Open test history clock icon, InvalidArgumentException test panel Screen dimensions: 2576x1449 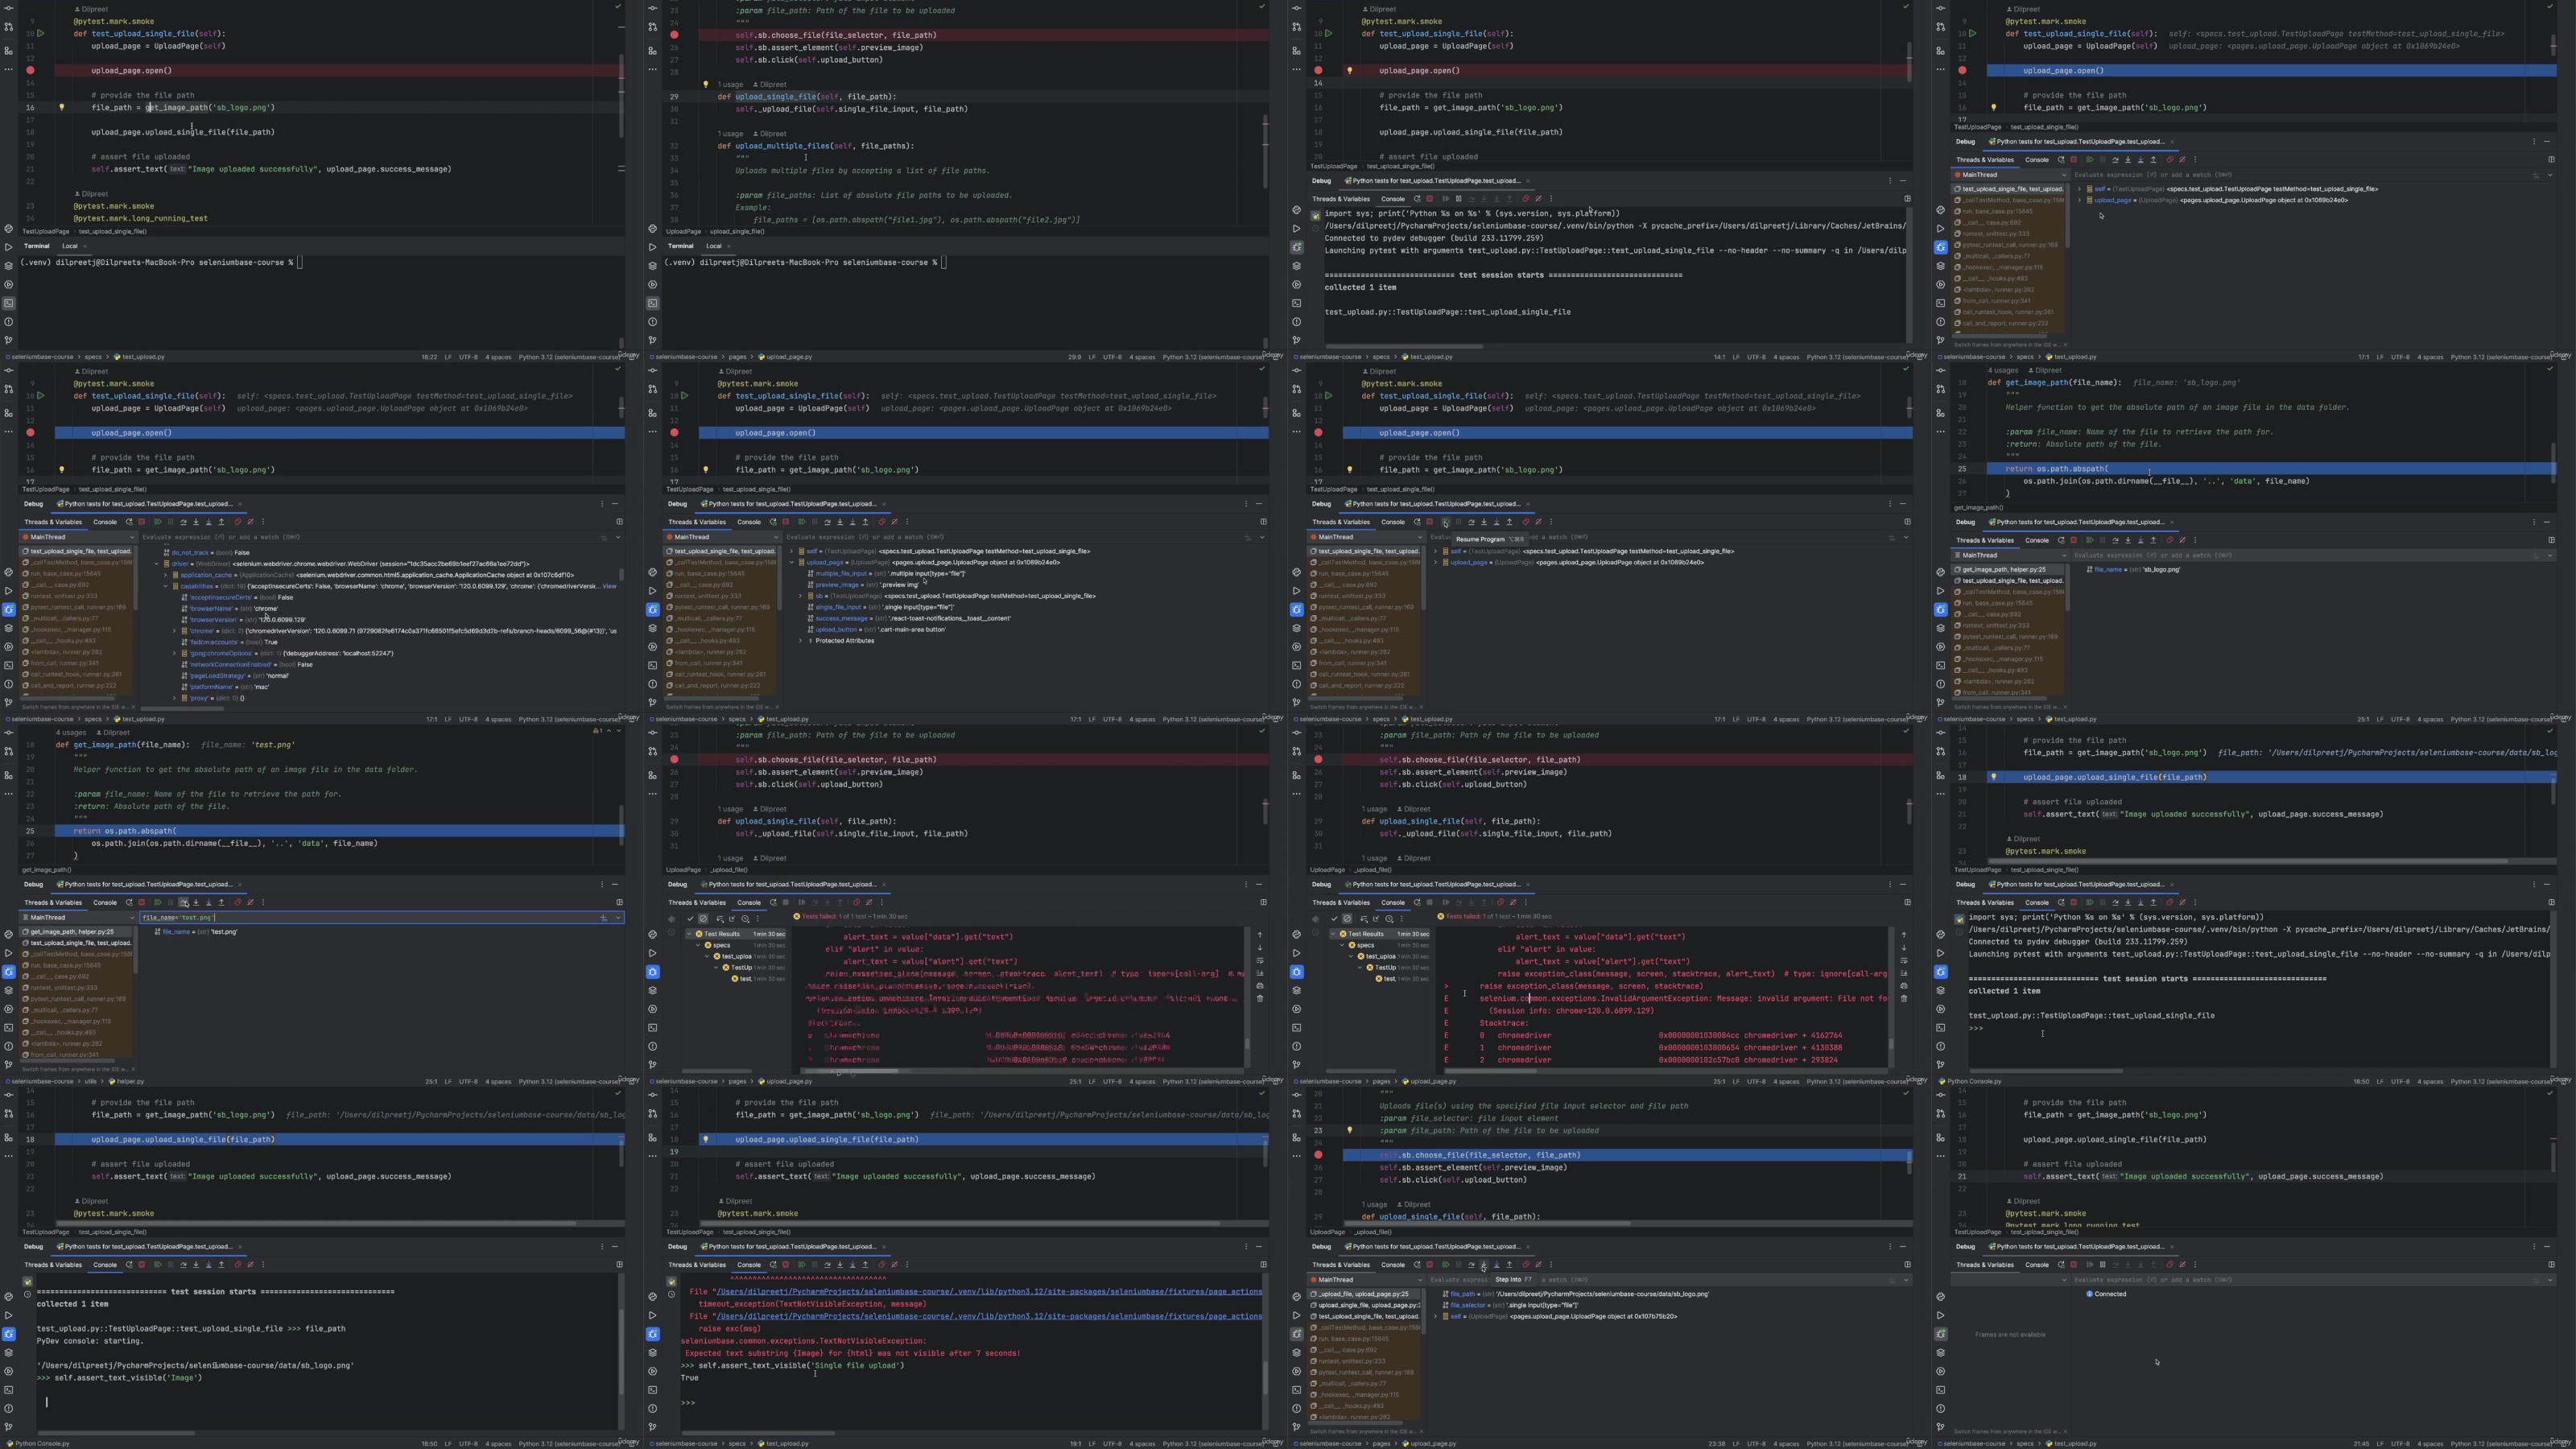pos(1390,919)
